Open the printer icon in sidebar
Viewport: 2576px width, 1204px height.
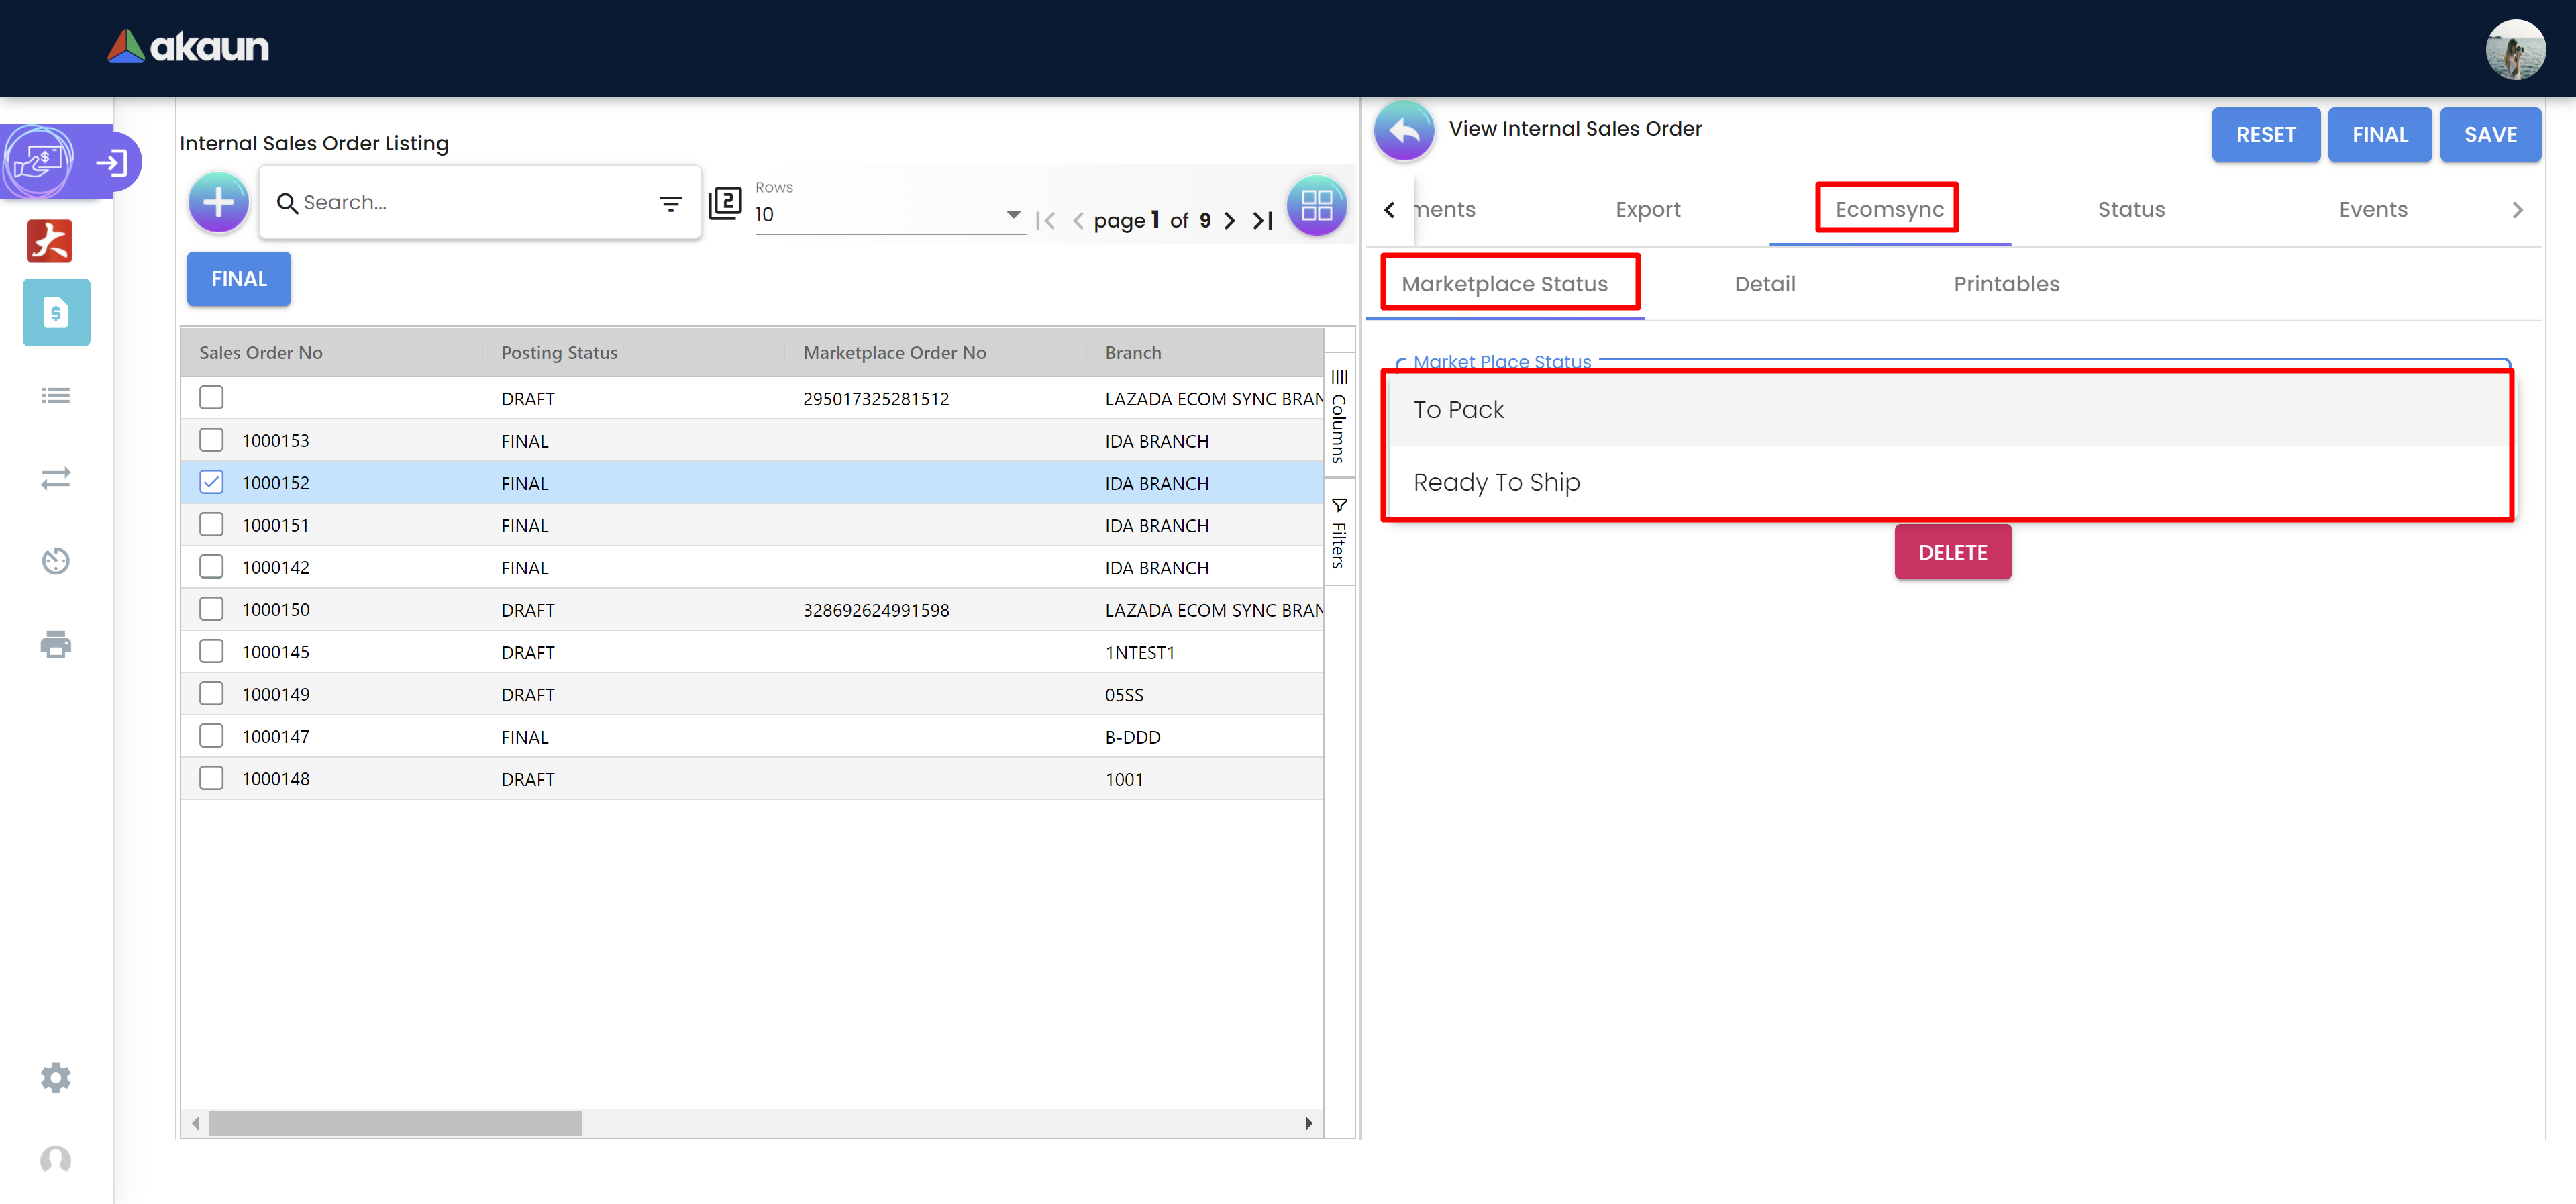click(x=56, y=644)
